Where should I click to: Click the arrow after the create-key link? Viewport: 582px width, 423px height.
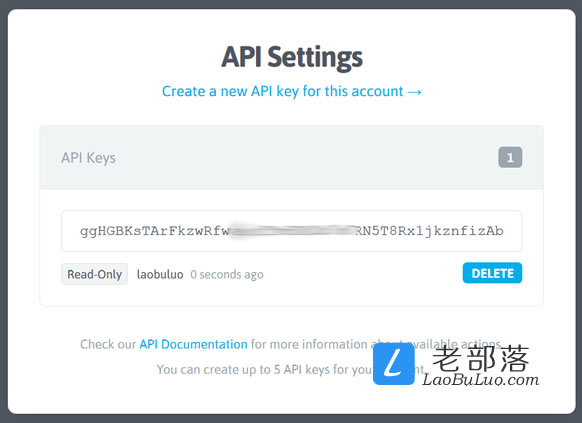(415, 92)
